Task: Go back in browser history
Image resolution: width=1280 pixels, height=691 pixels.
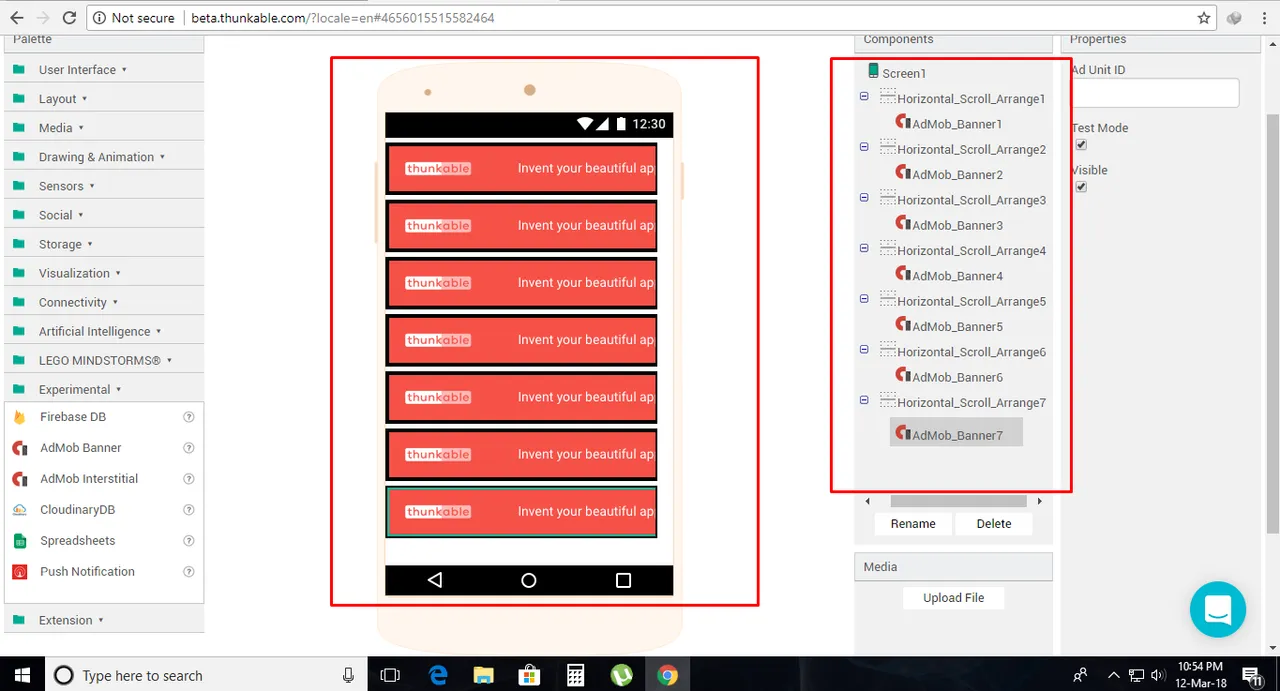Action: point(17,17)
